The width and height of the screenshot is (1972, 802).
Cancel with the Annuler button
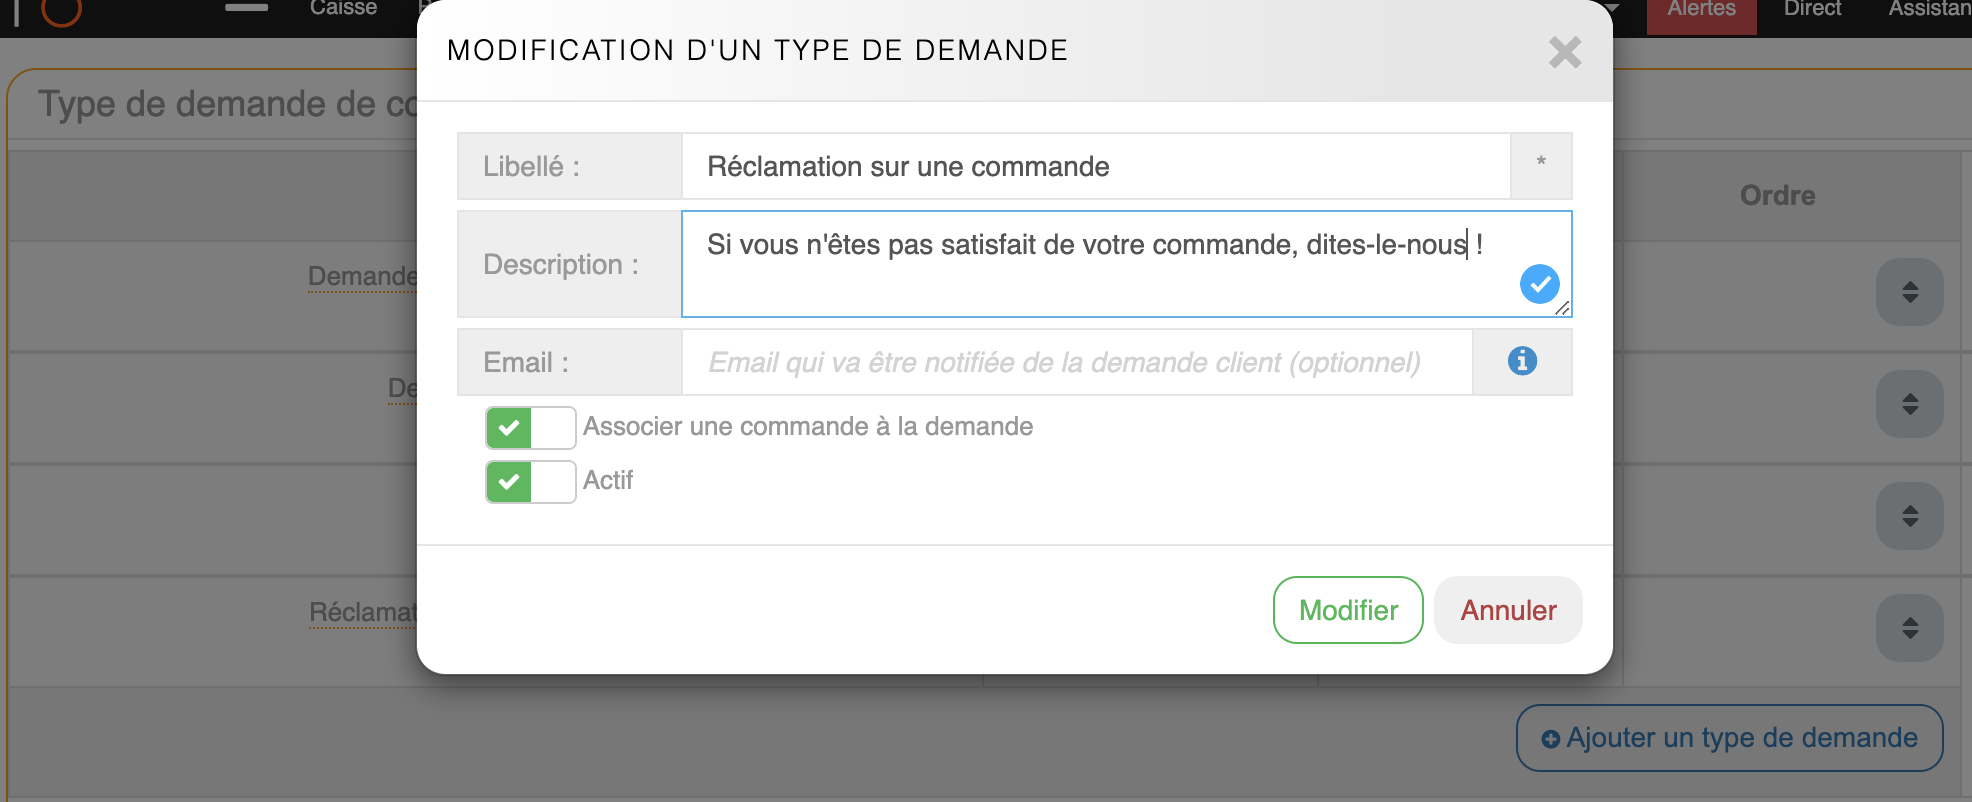click(1508, 610)
